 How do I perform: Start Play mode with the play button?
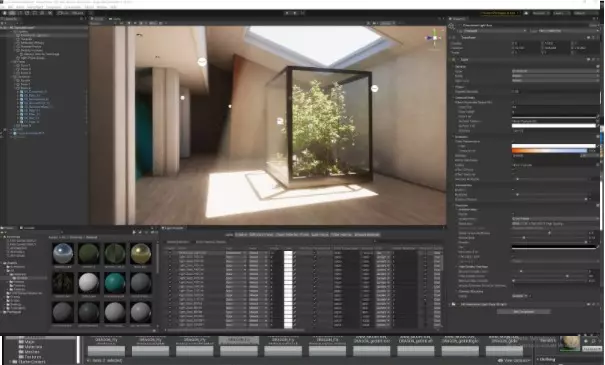coord(287,13)
